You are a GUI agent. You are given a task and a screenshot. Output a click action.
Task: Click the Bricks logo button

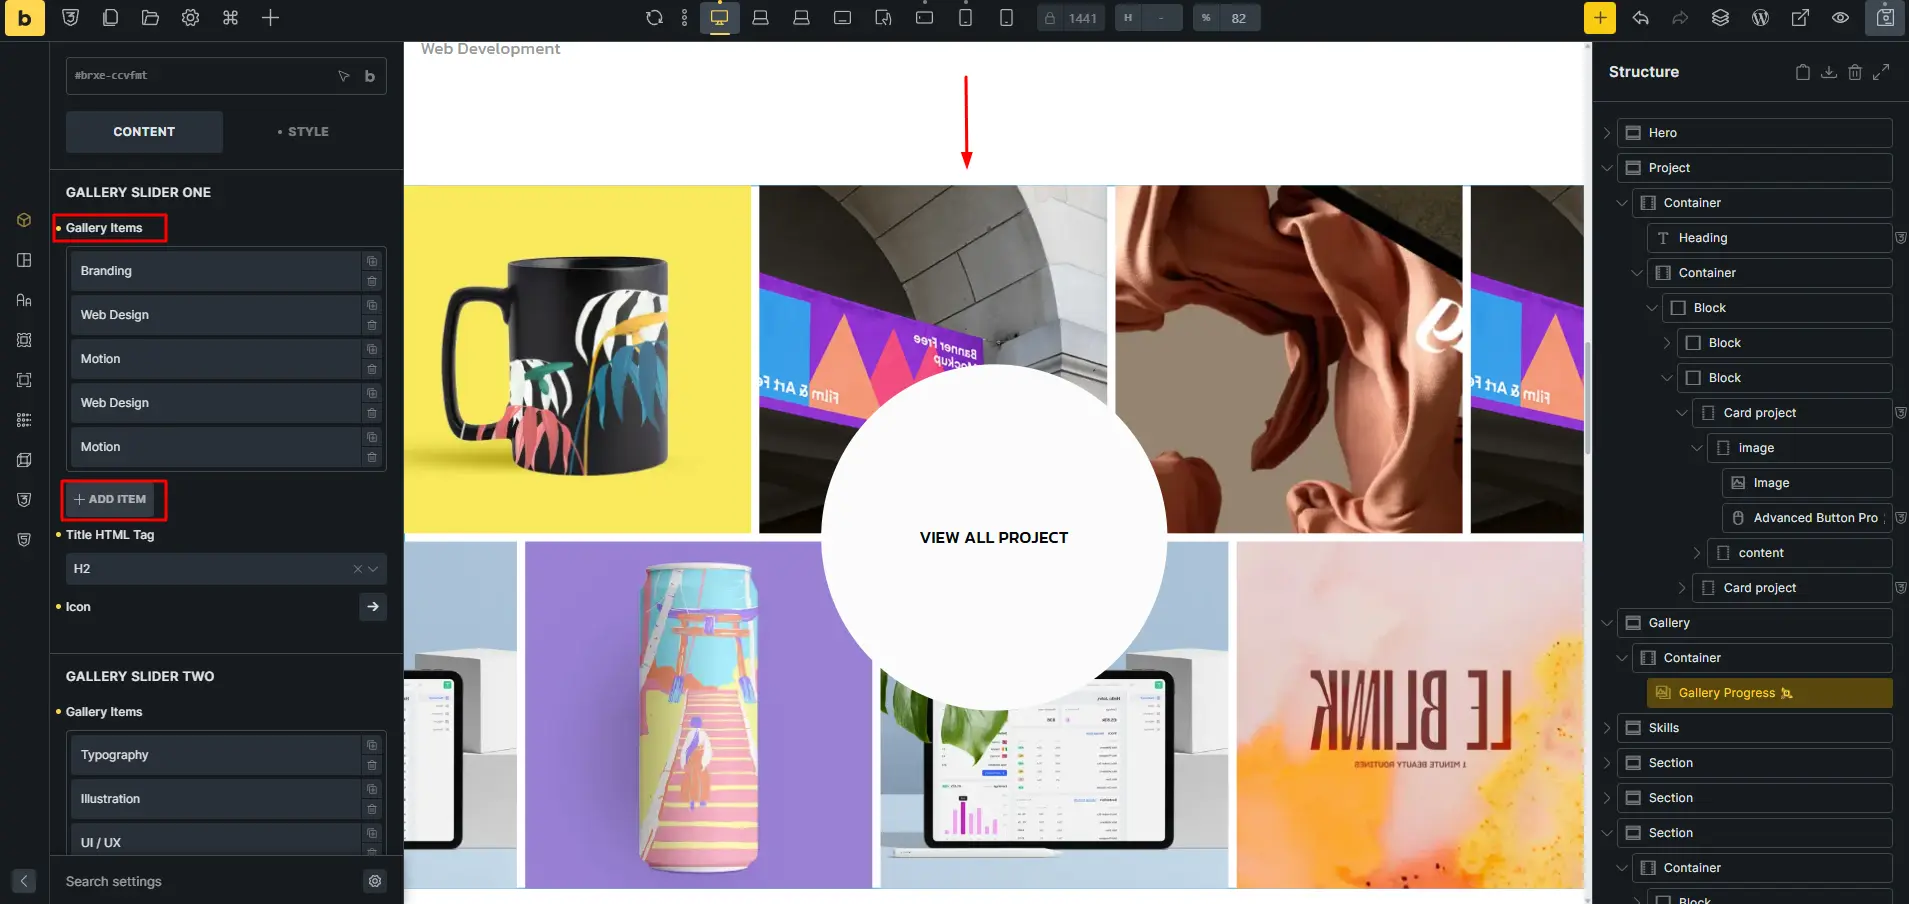[x=24, y=18]
